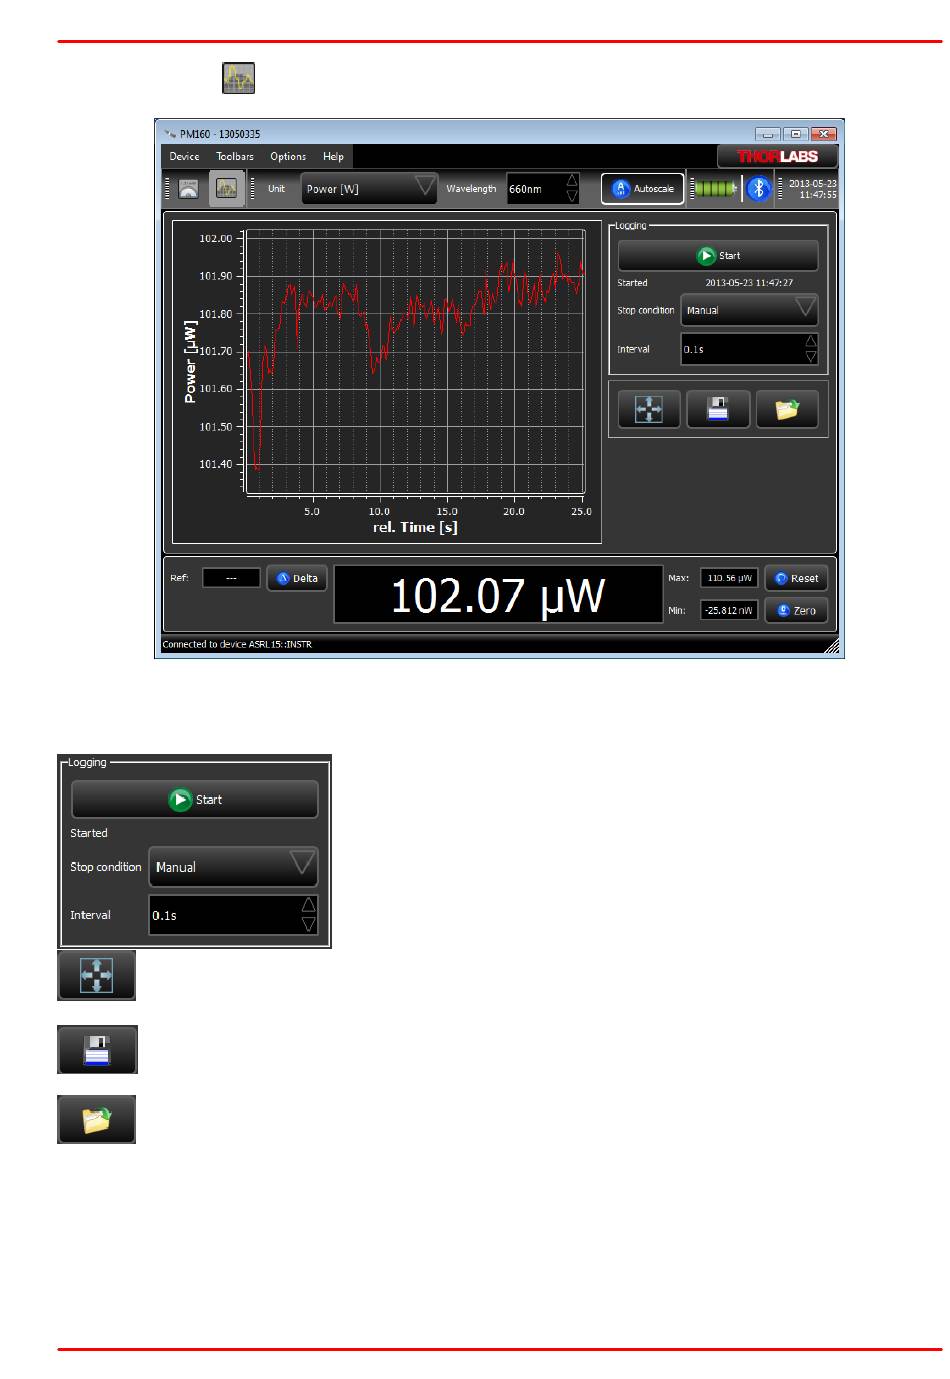Click the PM160 title bar app icon

coord(169,133)
